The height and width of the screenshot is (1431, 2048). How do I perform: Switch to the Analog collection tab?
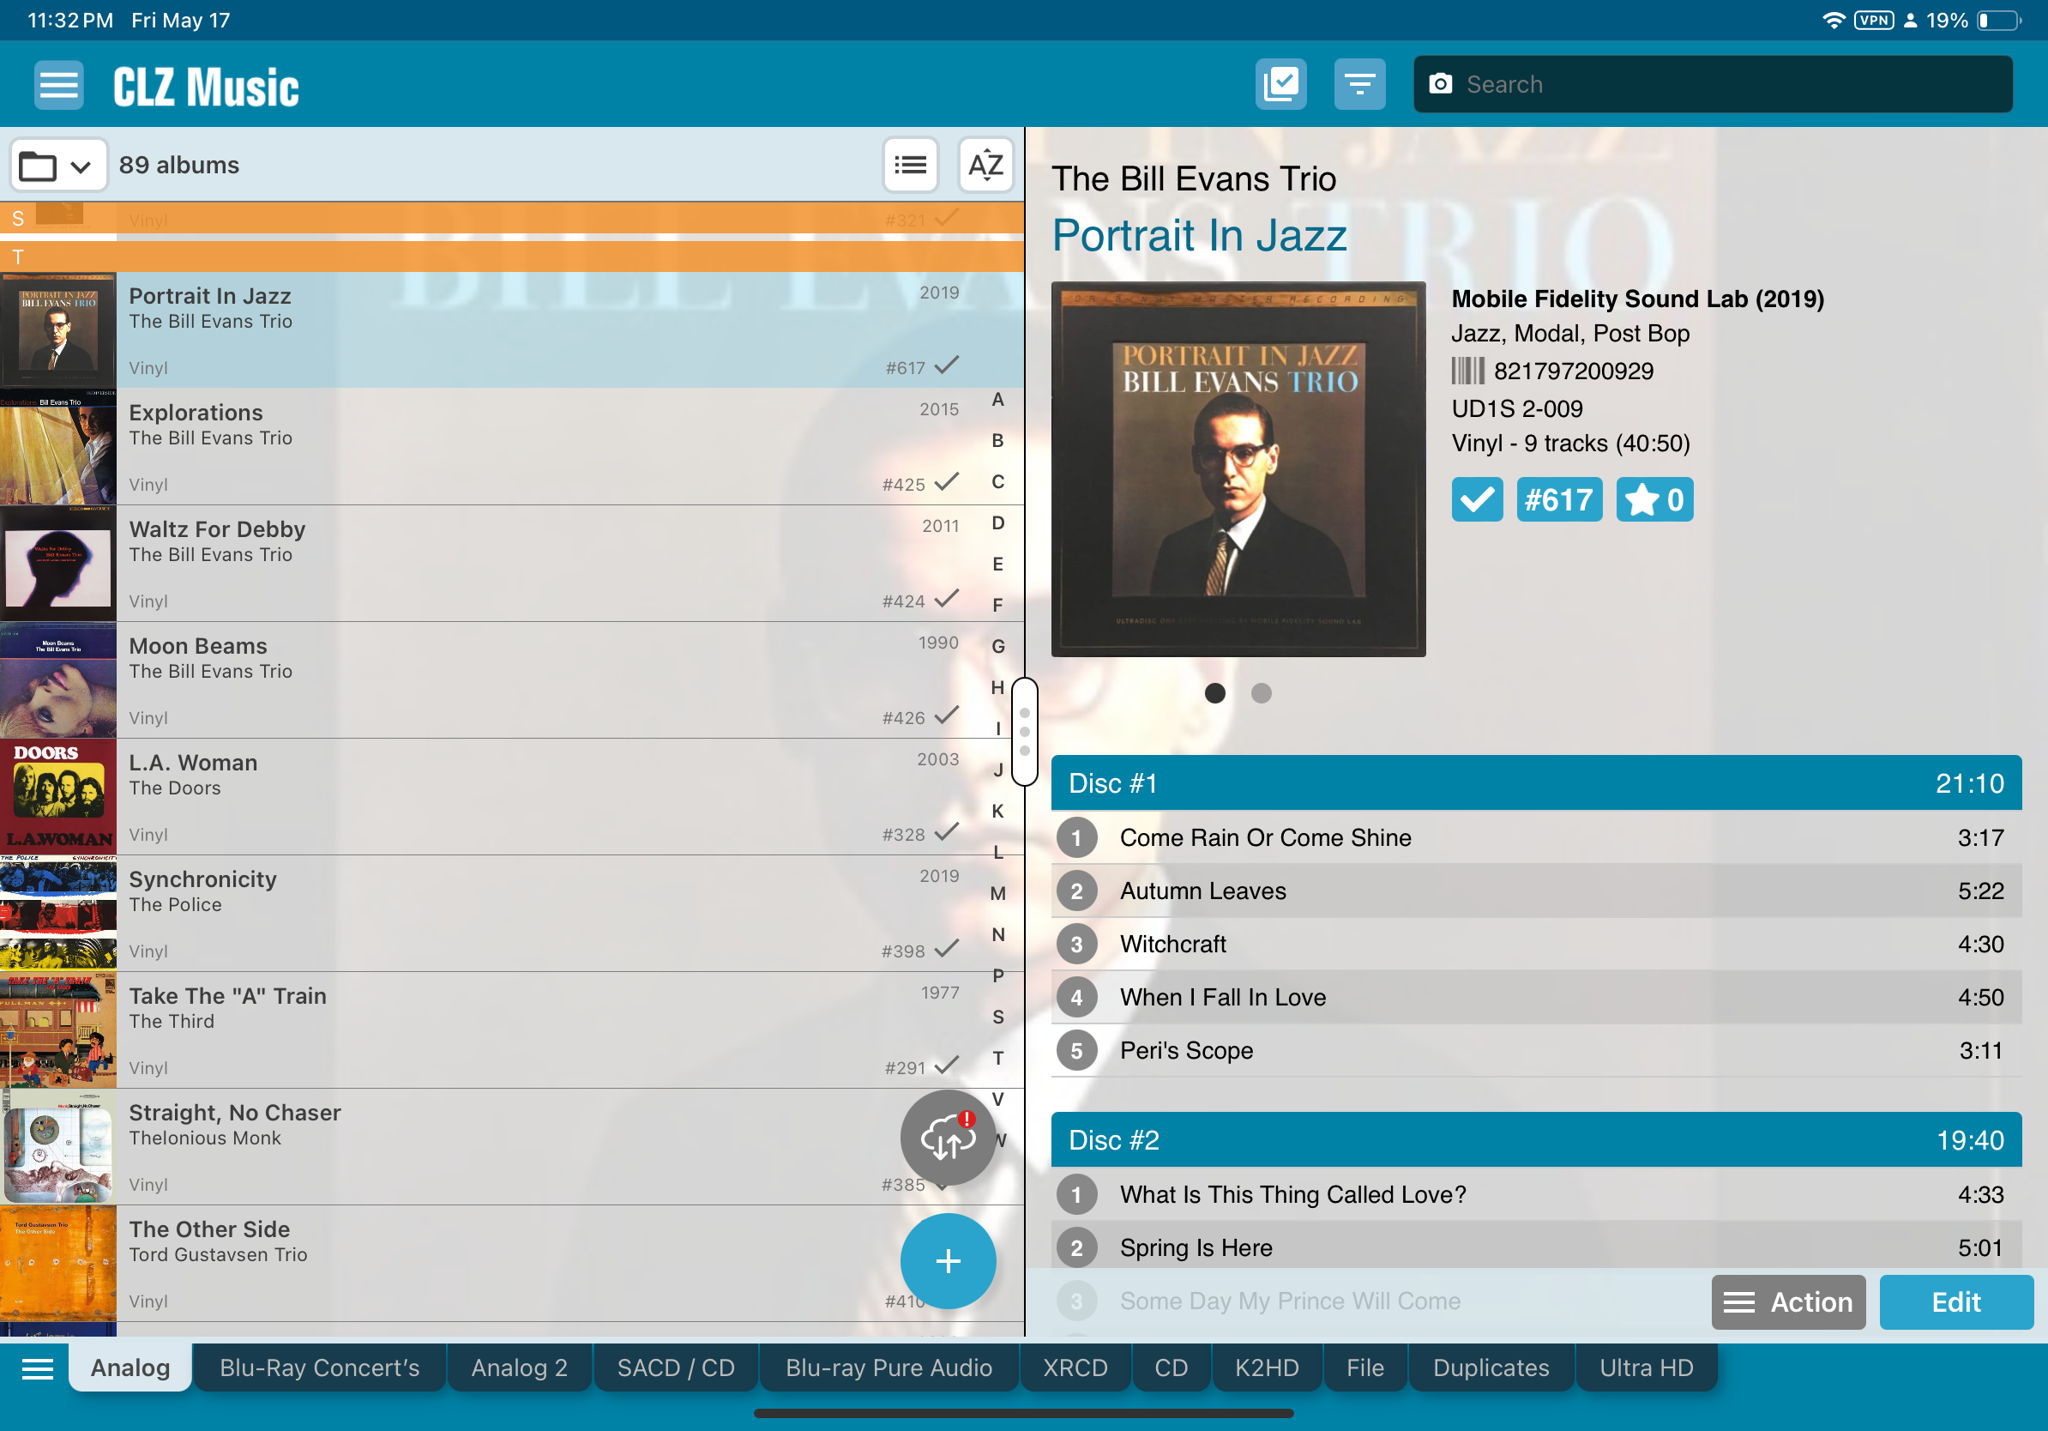[x=130, y=1368]
